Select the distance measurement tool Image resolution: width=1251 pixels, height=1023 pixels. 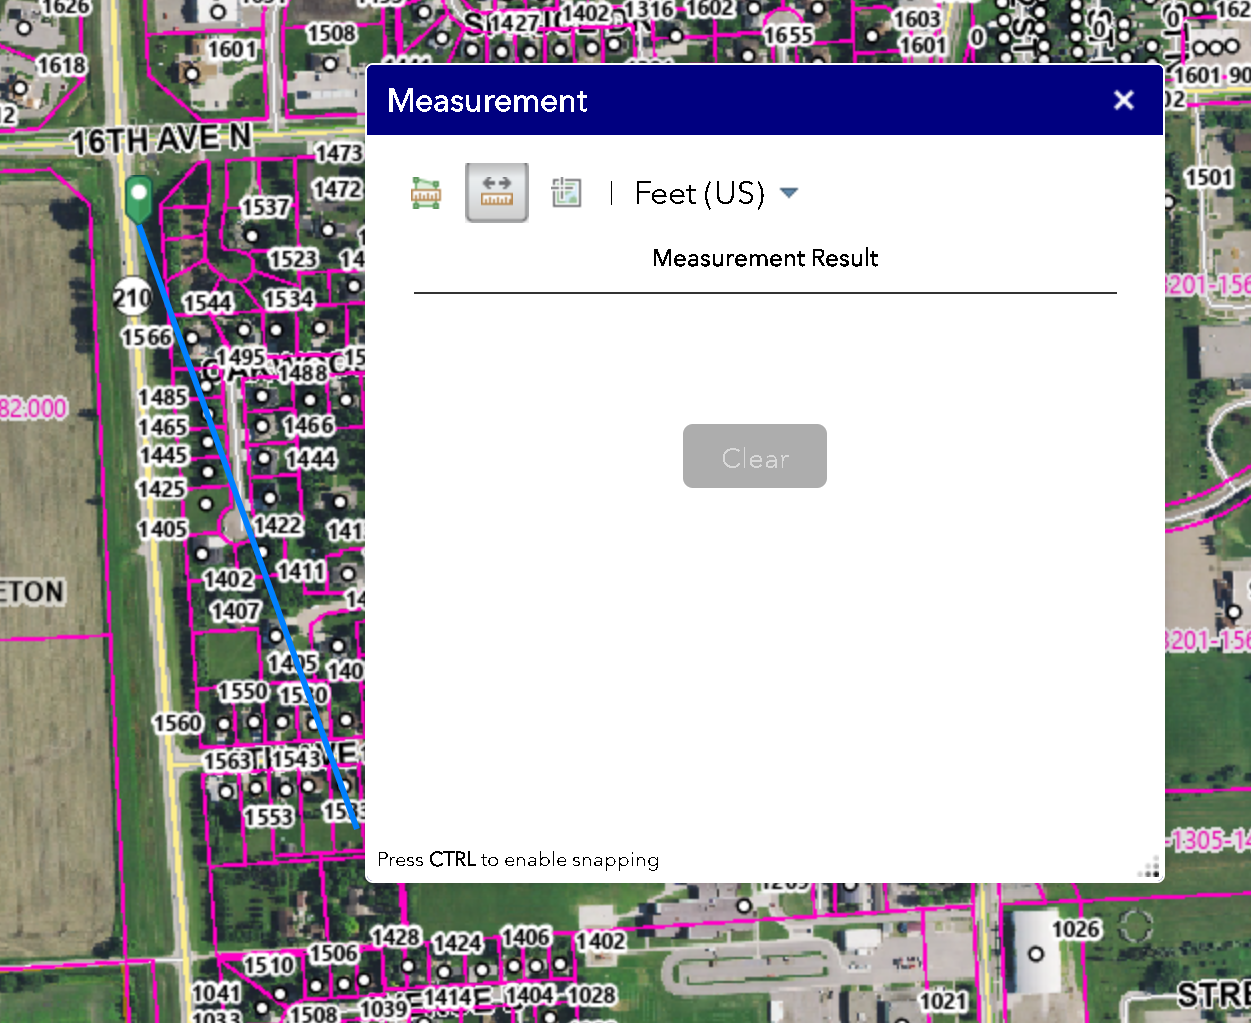[x=497, y=192]
